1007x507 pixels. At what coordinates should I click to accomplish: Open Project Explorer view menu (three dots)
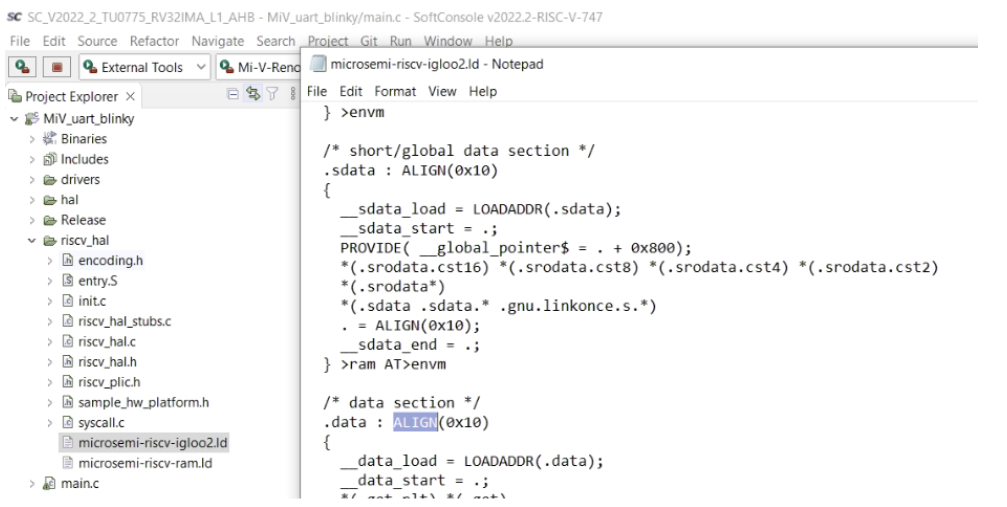[293, 94]
